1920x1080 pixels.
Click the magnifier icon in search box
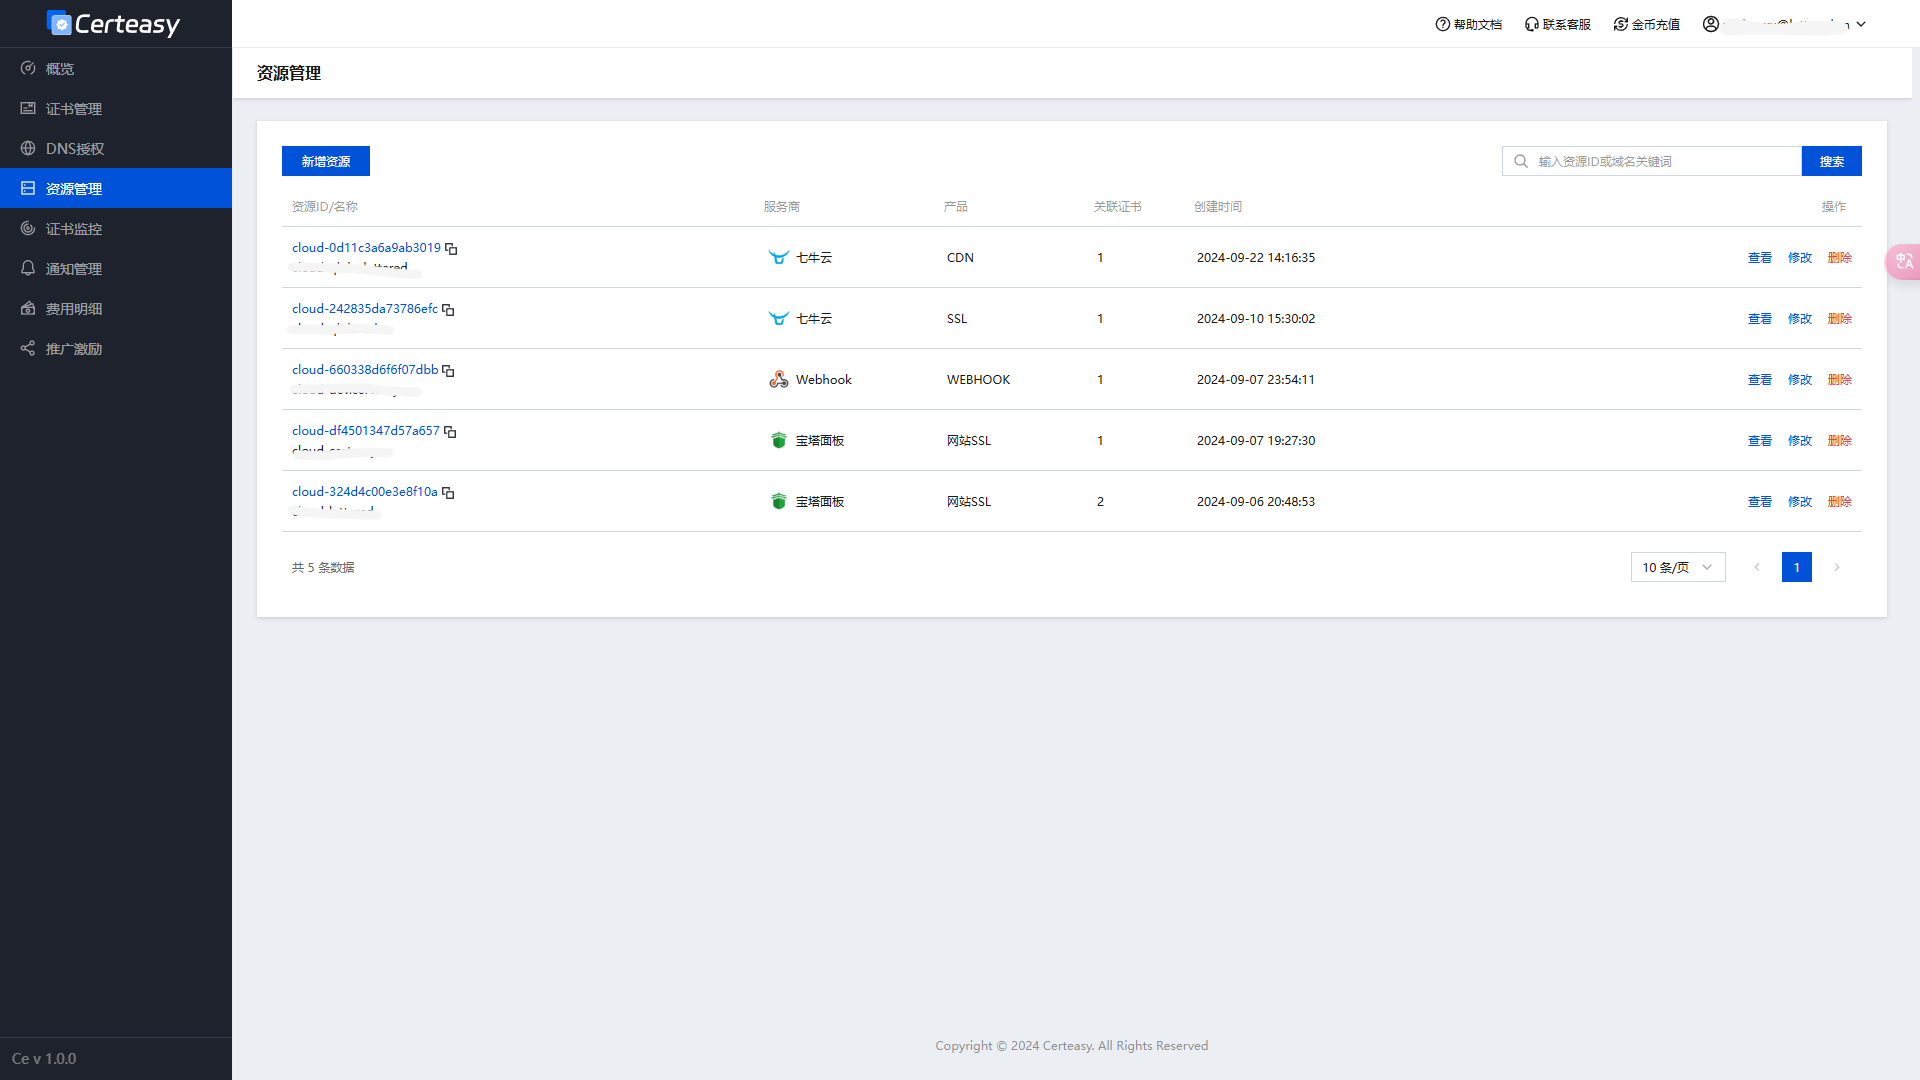pyautogui.click(x=1521, y=161)
